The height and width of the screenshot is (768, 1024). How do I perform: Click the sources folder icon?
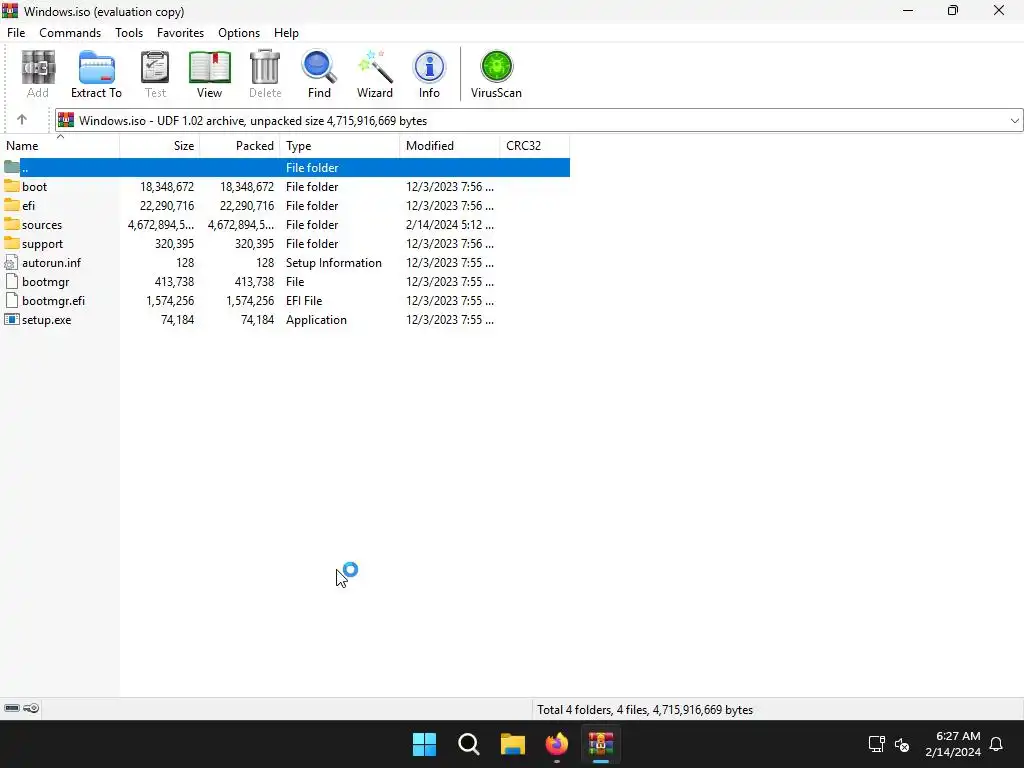tap(12, 224)
